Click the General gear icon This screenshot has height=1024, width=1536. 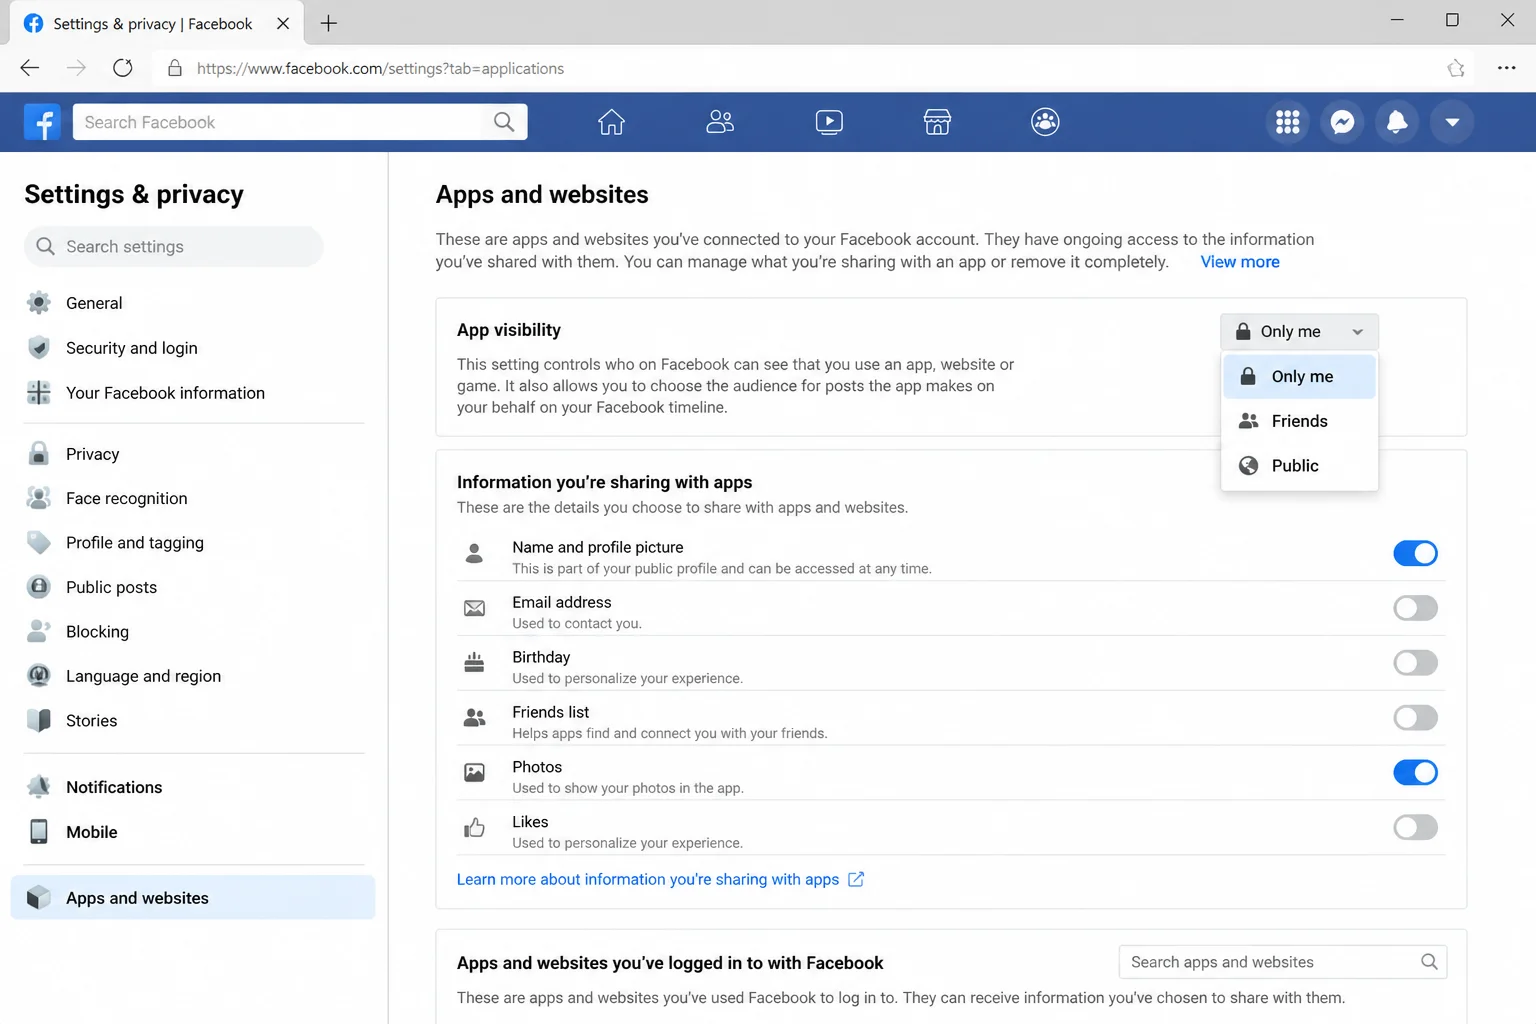pyautogui.click(x=39, y=303)
